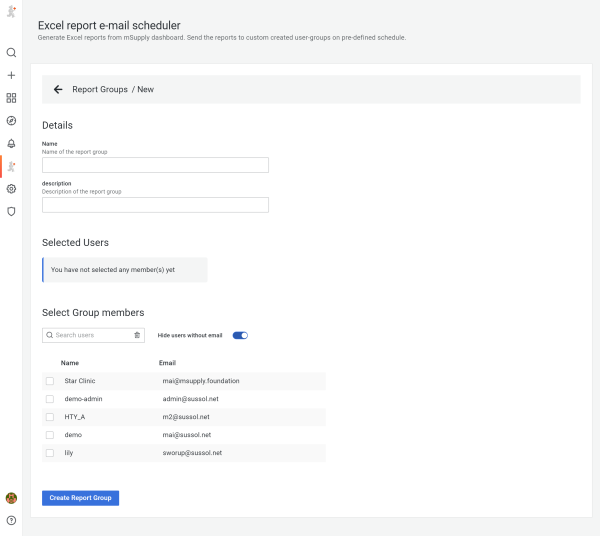Viewport: 600px width, 536px height.
Task: Click the user avatar in sidebar
Action: [11, 498]
